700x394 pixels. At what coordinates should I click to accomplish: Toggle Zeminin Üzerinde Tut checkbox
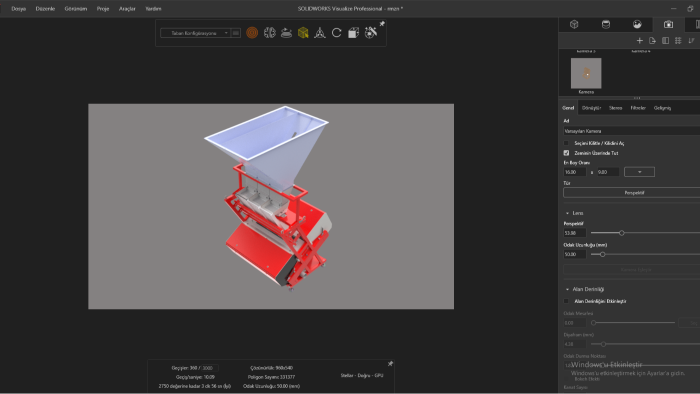click(566, 153)
